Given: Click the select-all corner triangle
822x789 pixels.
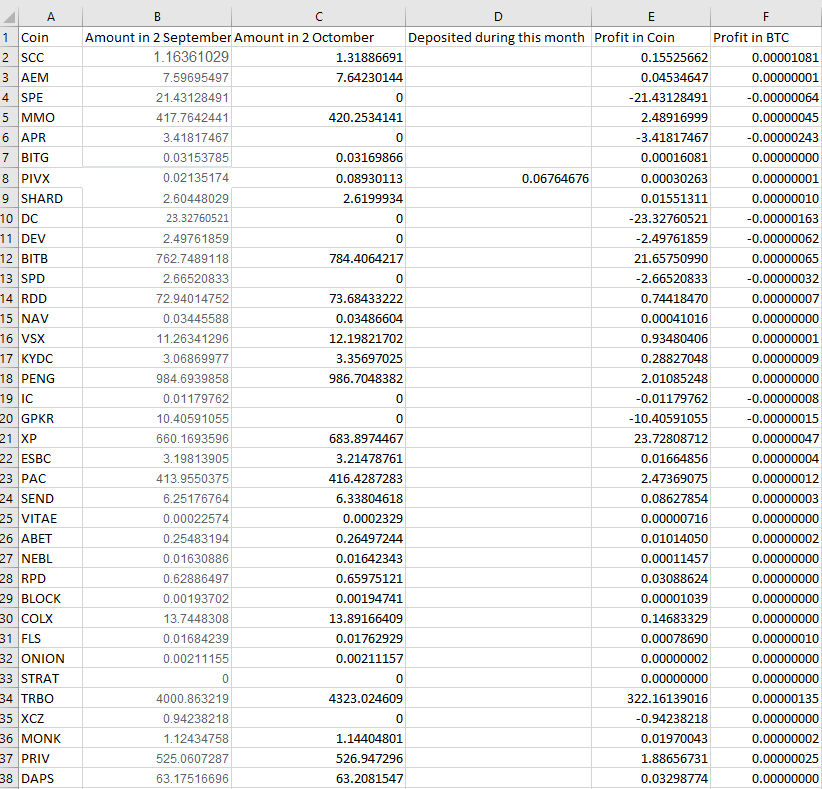Looking at the screenshot, I should pos(9,17).
